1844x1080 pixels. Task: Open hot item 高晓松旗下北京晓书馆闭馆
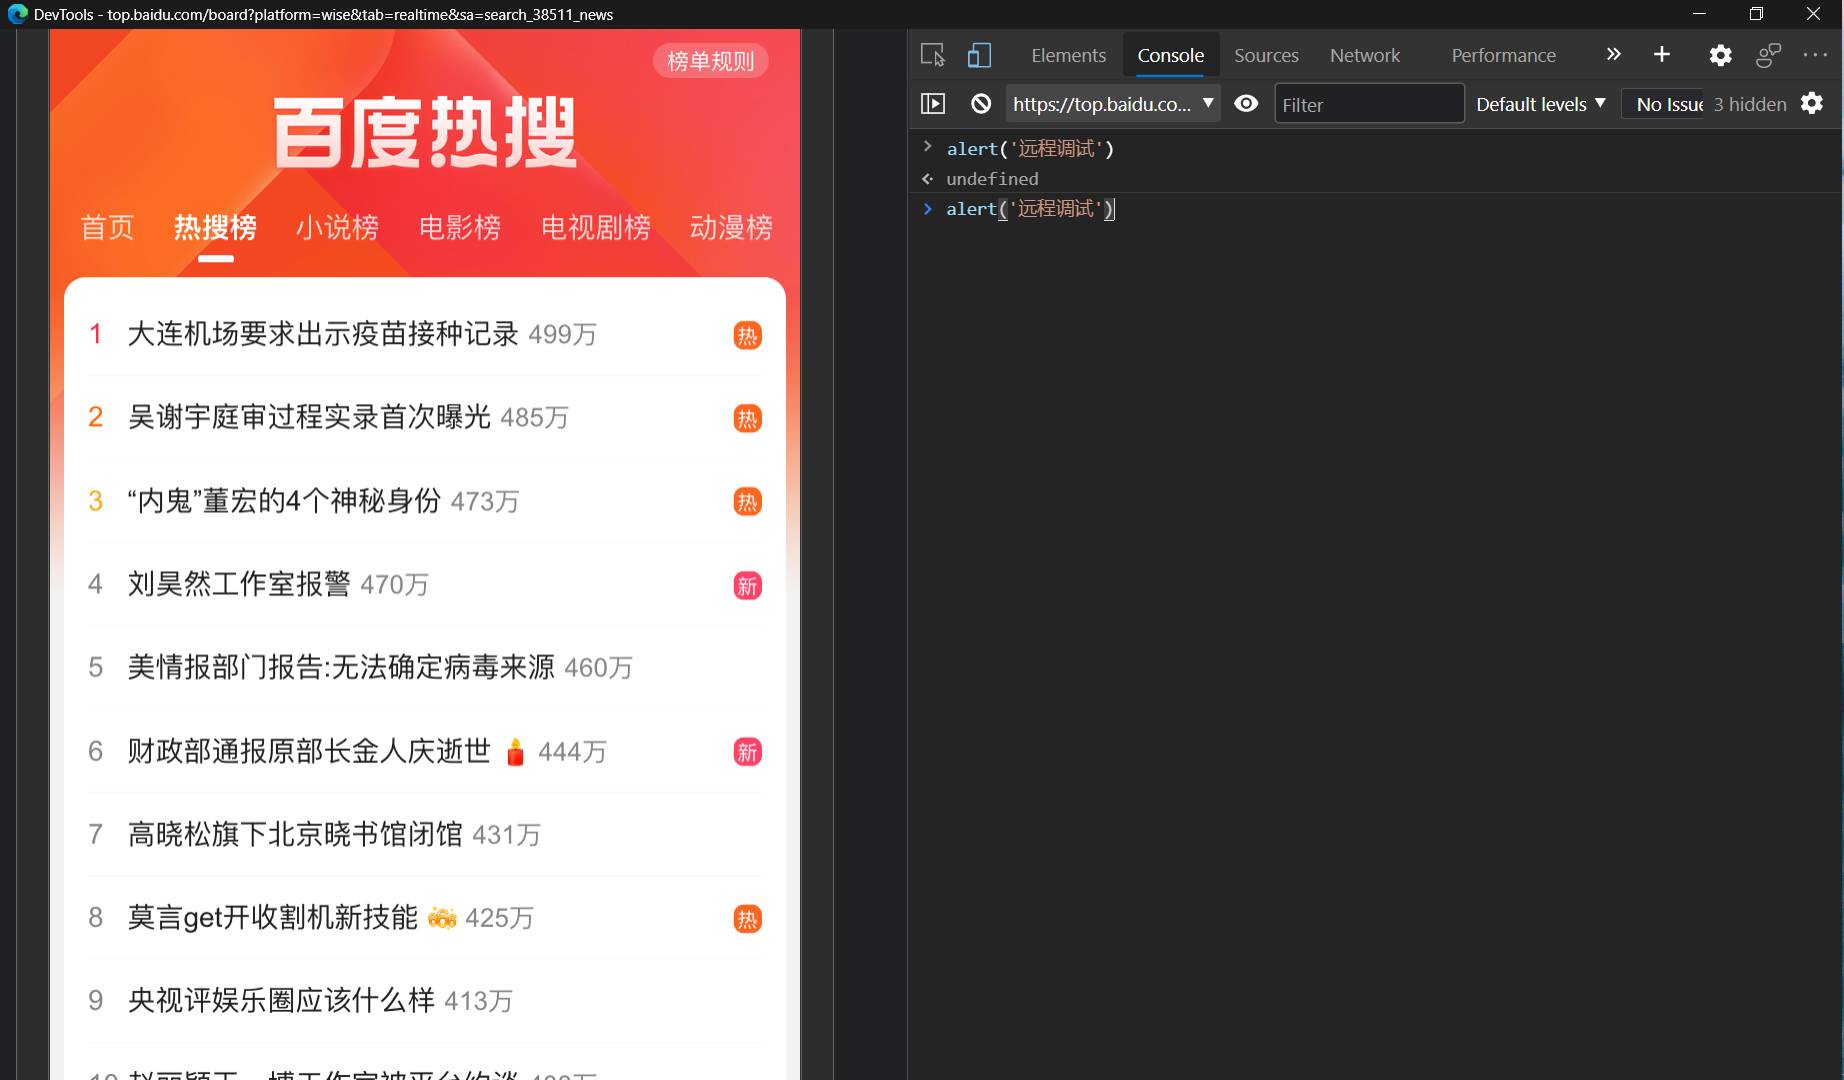coord(295,834)
